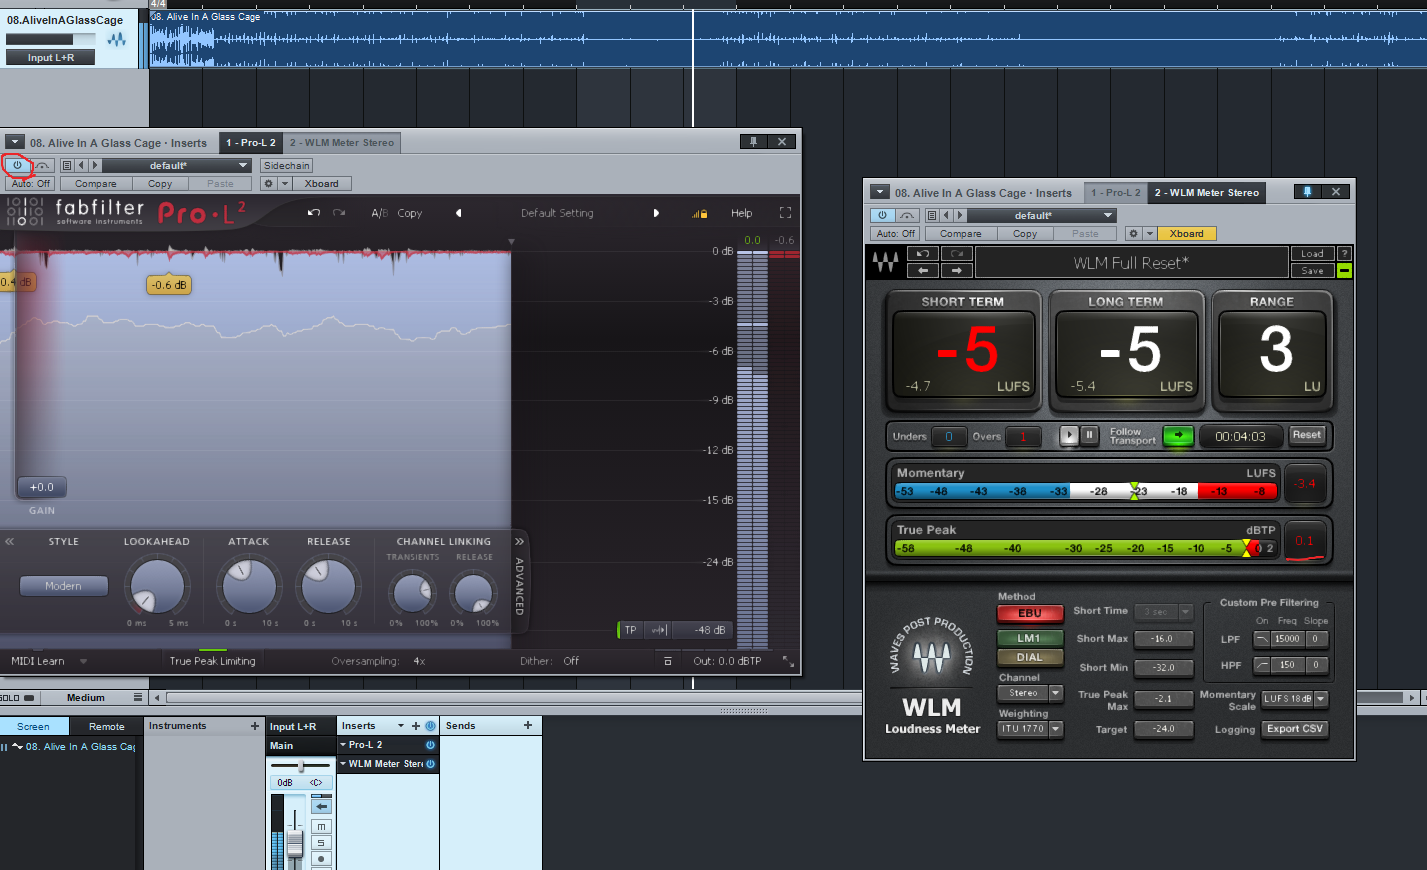Click Load button in WLM meter

pyautogui.click(x=1312, y=254)
